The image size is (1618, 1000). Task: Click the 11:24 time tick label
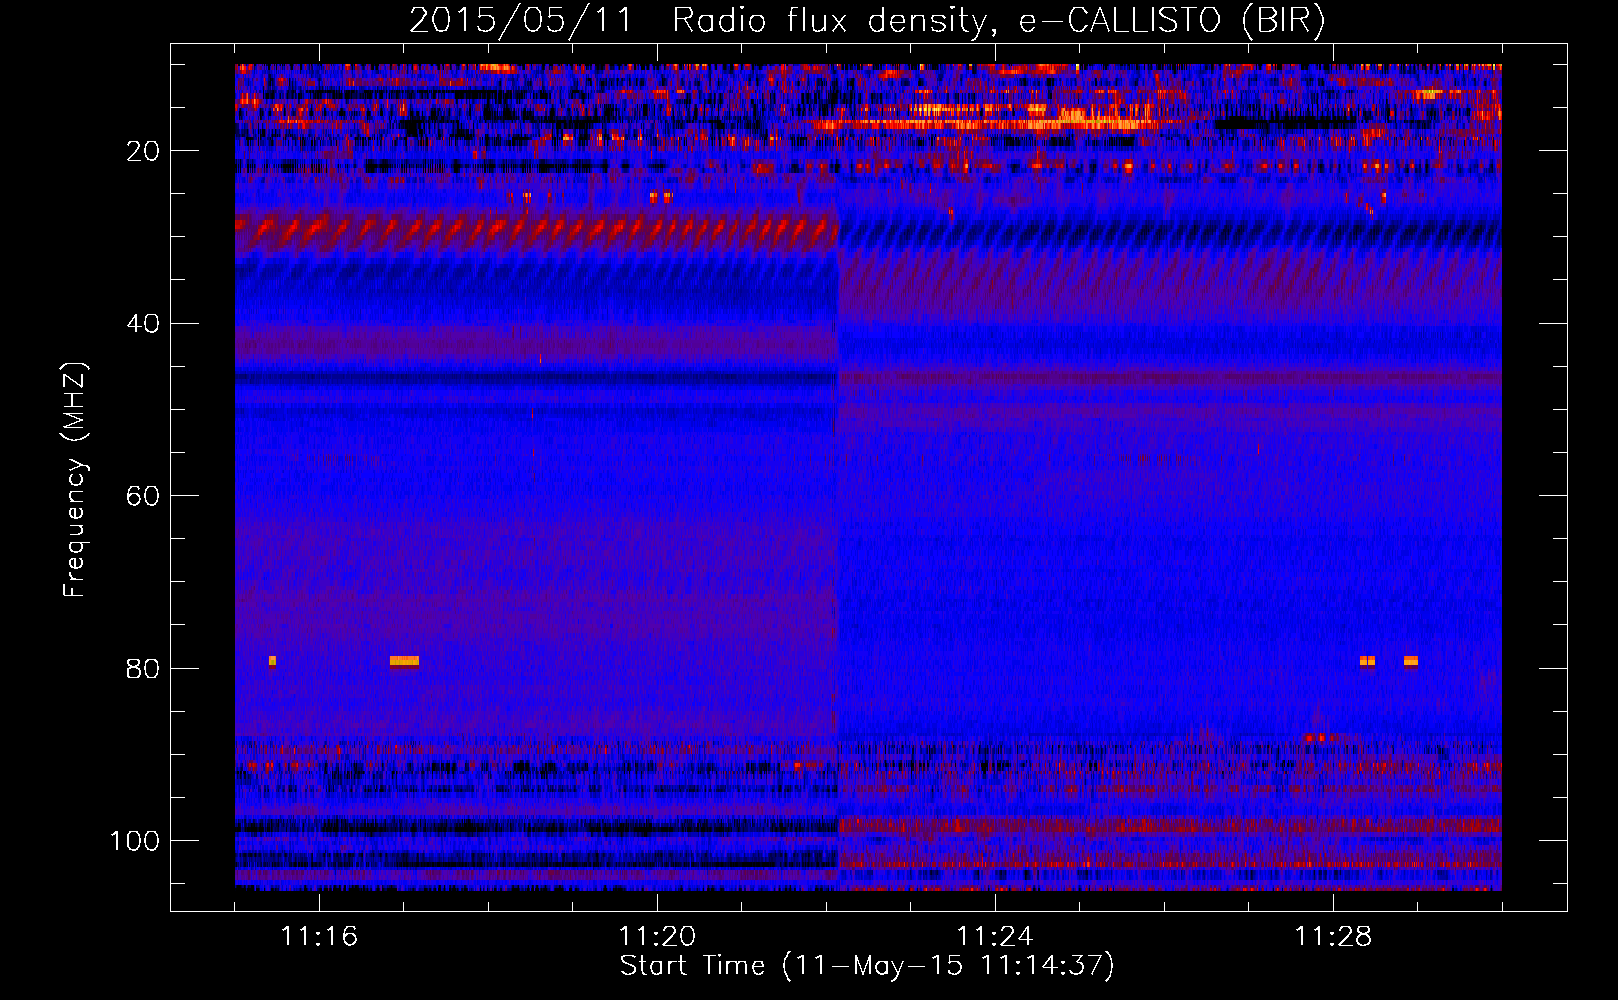coord(995,937)
